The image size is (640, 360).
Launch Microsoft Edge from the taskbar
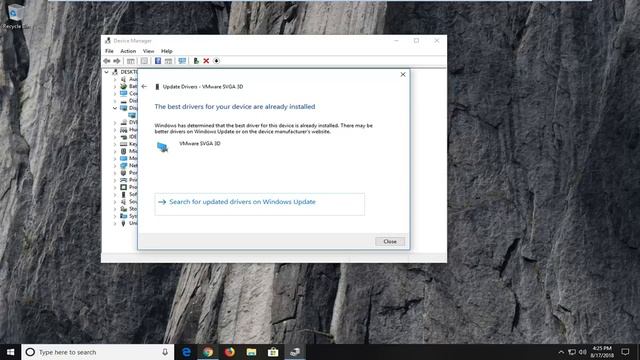pos(186,352)
